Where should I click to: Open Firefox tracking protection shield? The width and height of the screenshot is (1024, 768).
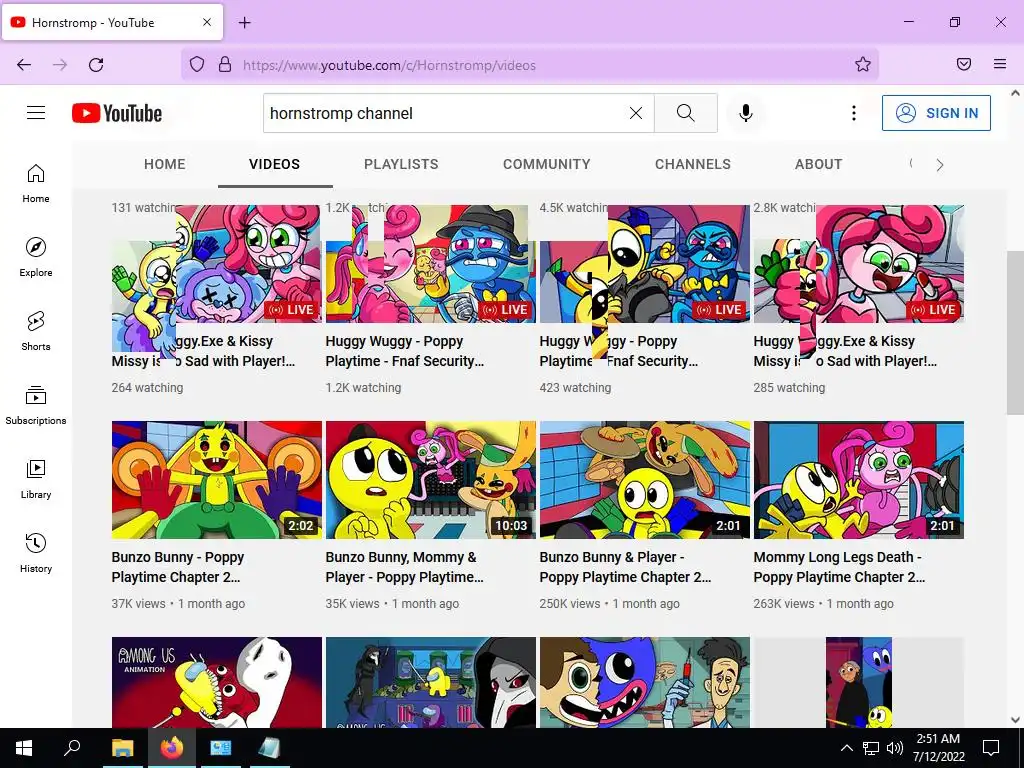pos(197,65)
